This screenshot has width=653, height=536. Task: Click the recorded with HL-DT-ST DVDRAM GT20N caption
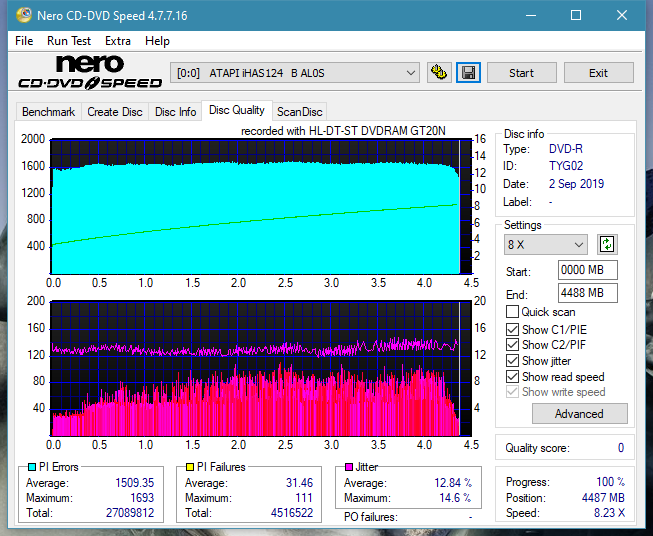point(343,131)
